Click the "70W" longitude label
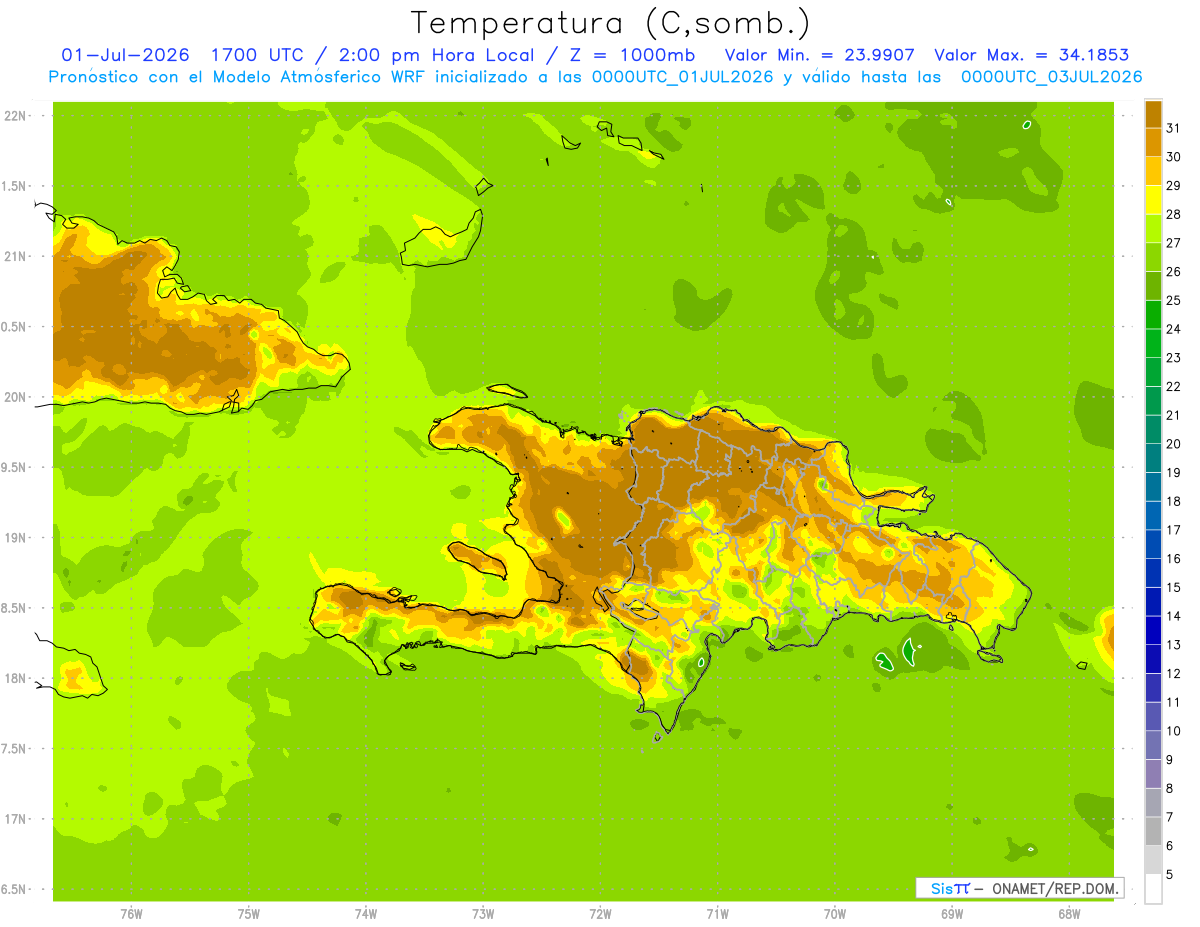1200x927 pixels. (835, 914)
